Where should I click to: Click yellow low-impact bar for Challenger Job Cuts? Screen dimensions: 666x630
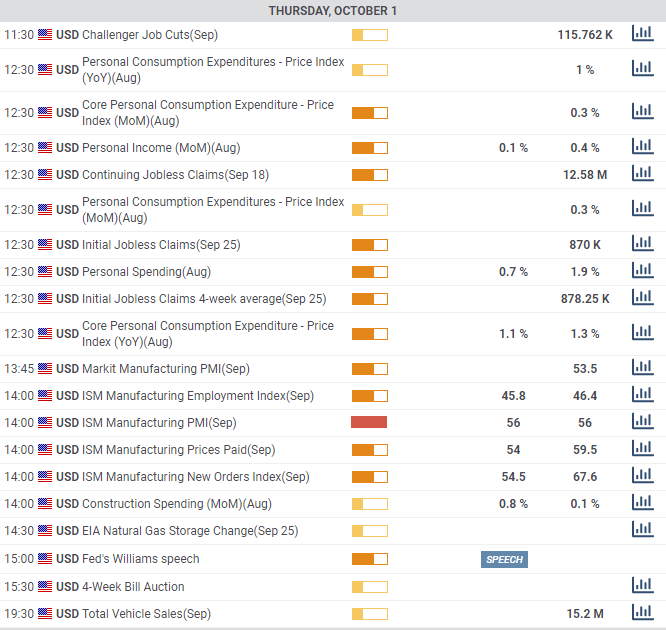(x=369, y=35)
